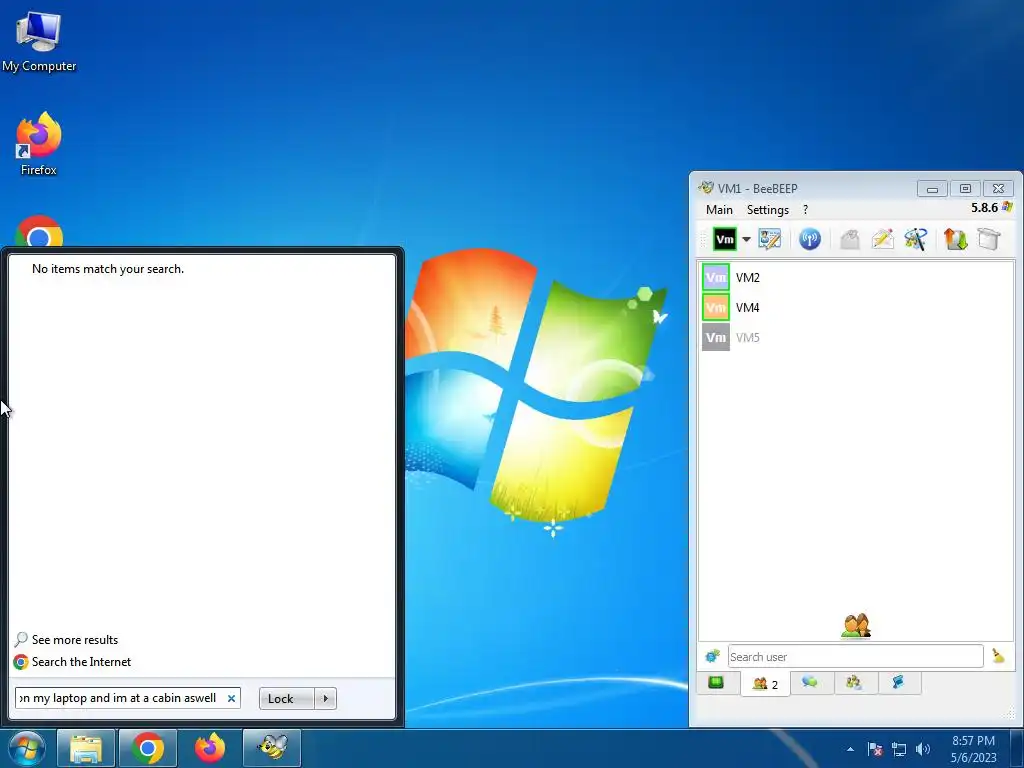Click the VM4 orange avatar thumbnail

coord(716,308)
